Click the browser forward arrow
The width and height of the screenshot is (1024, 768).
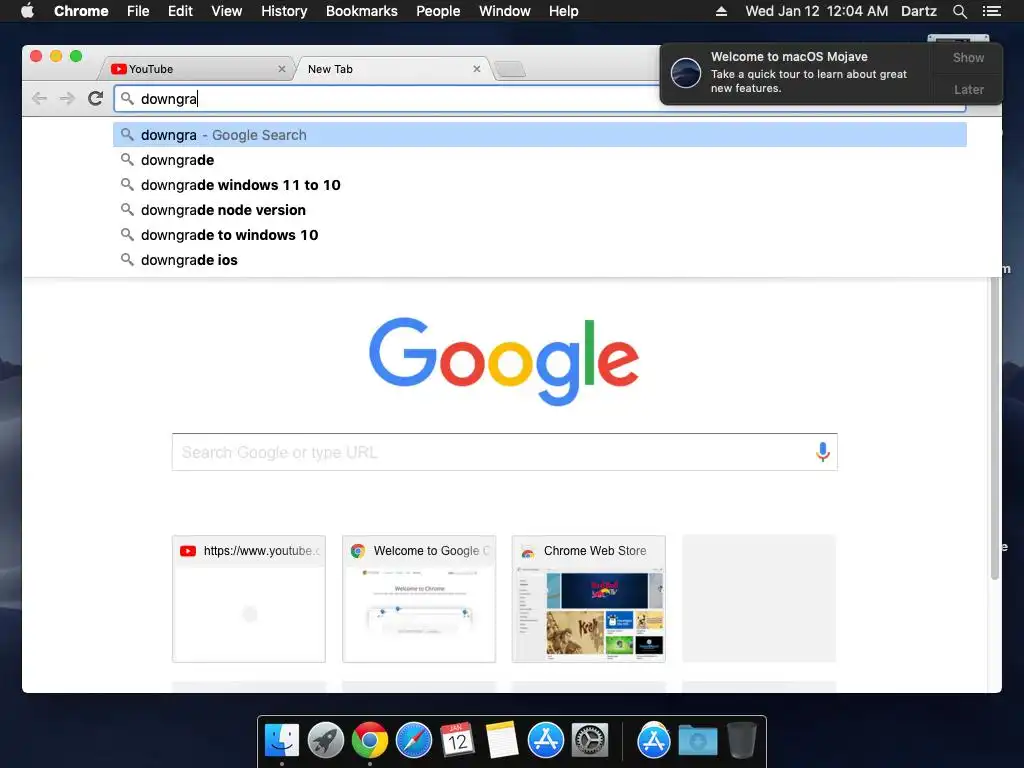[x=67, y=99]
